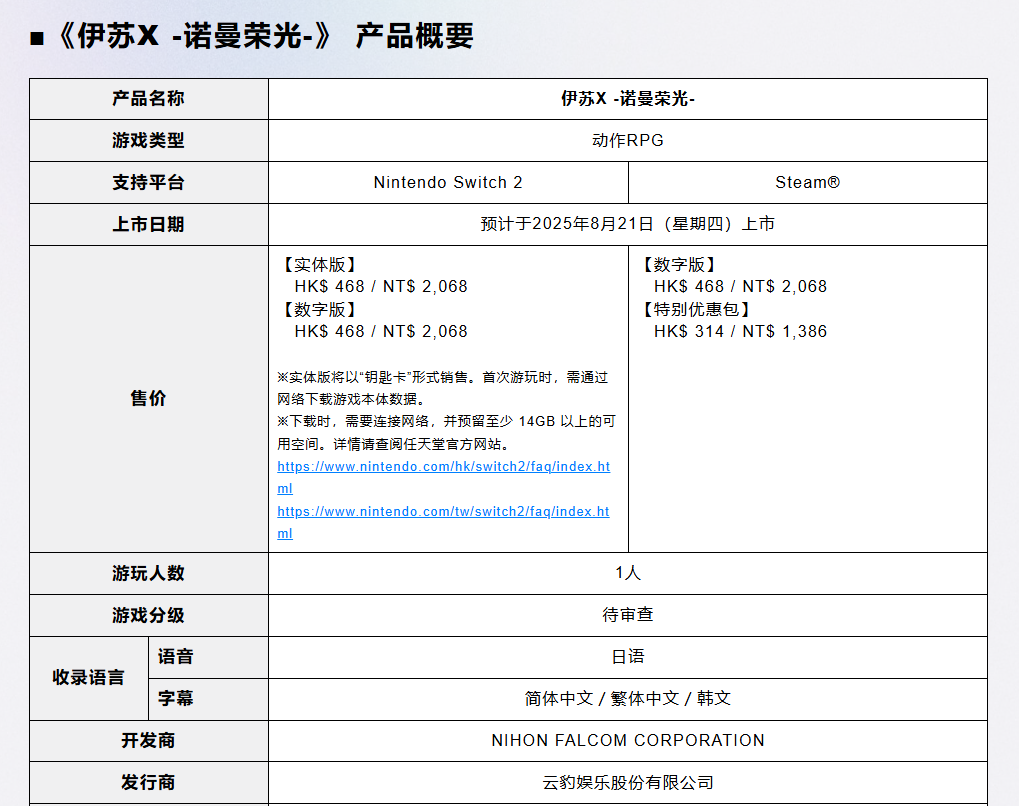Click the 游戏类型 label cell

point(149,140)
